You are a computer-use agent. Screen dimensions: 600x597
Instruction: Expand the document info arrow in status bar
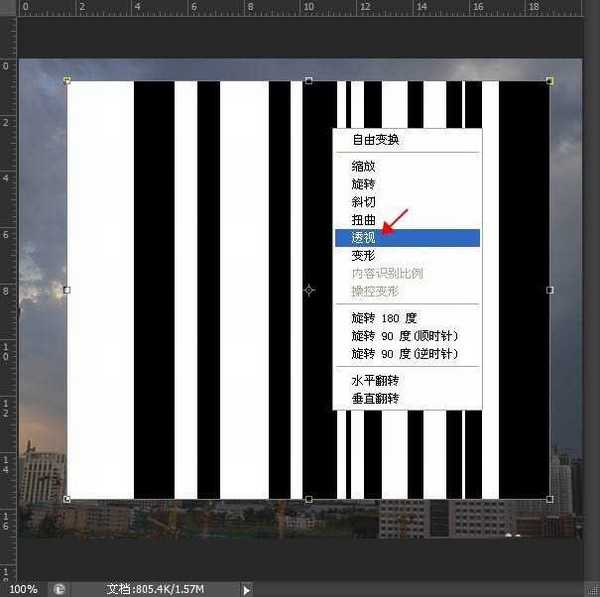(x=247, y=590)
